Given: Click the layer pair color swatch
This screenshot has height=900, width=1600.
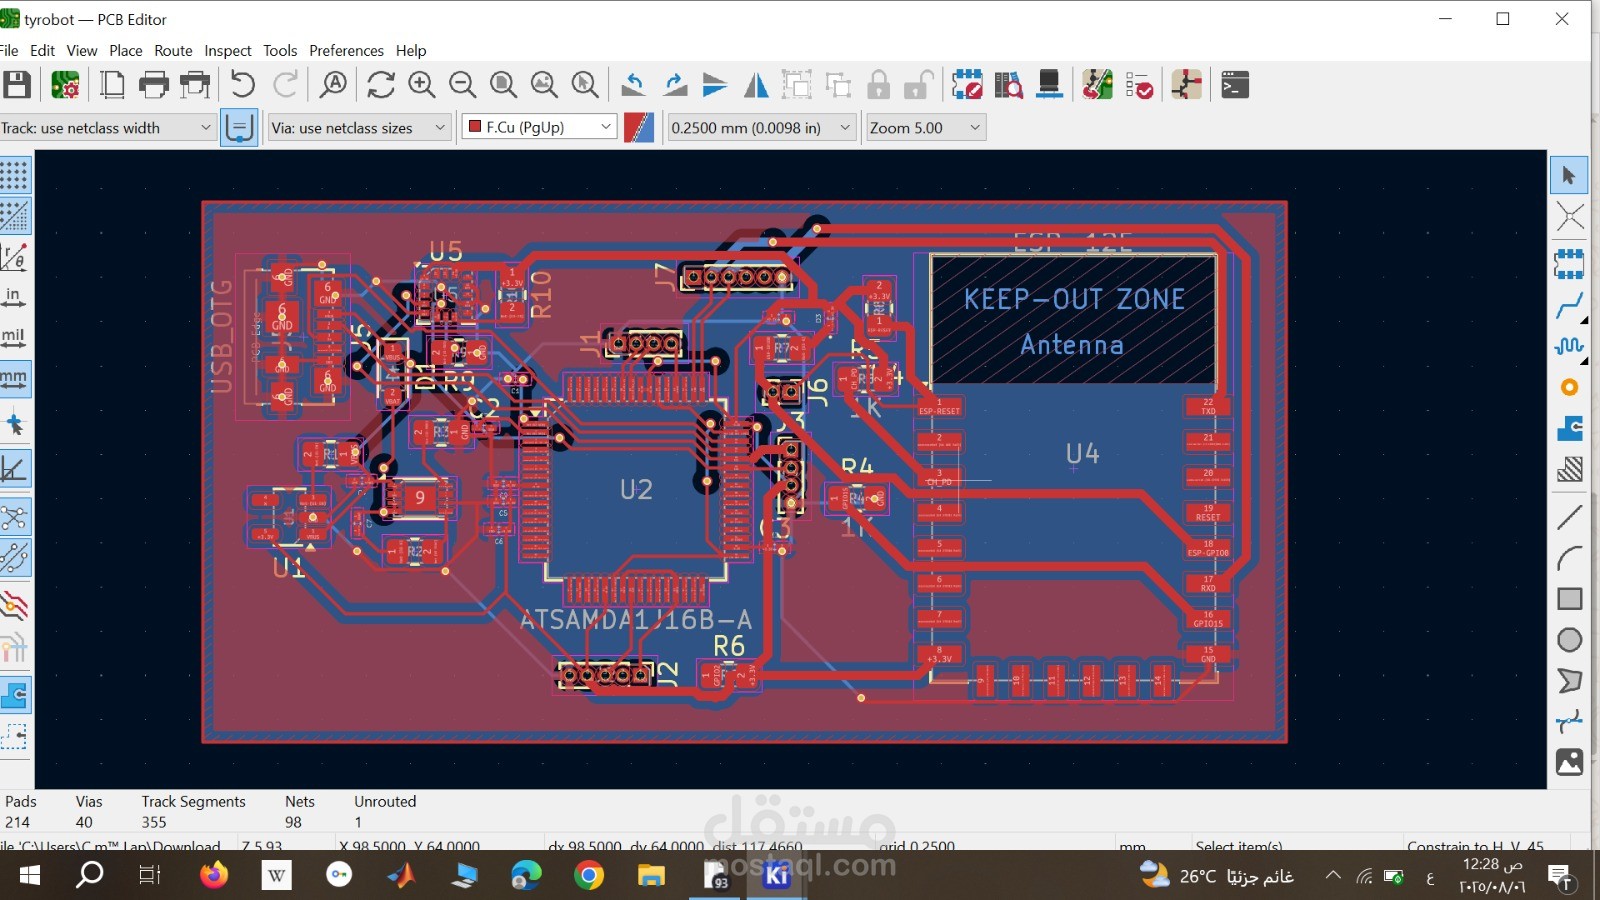Looking at the screenshot, I should click(x=639, y=128).
